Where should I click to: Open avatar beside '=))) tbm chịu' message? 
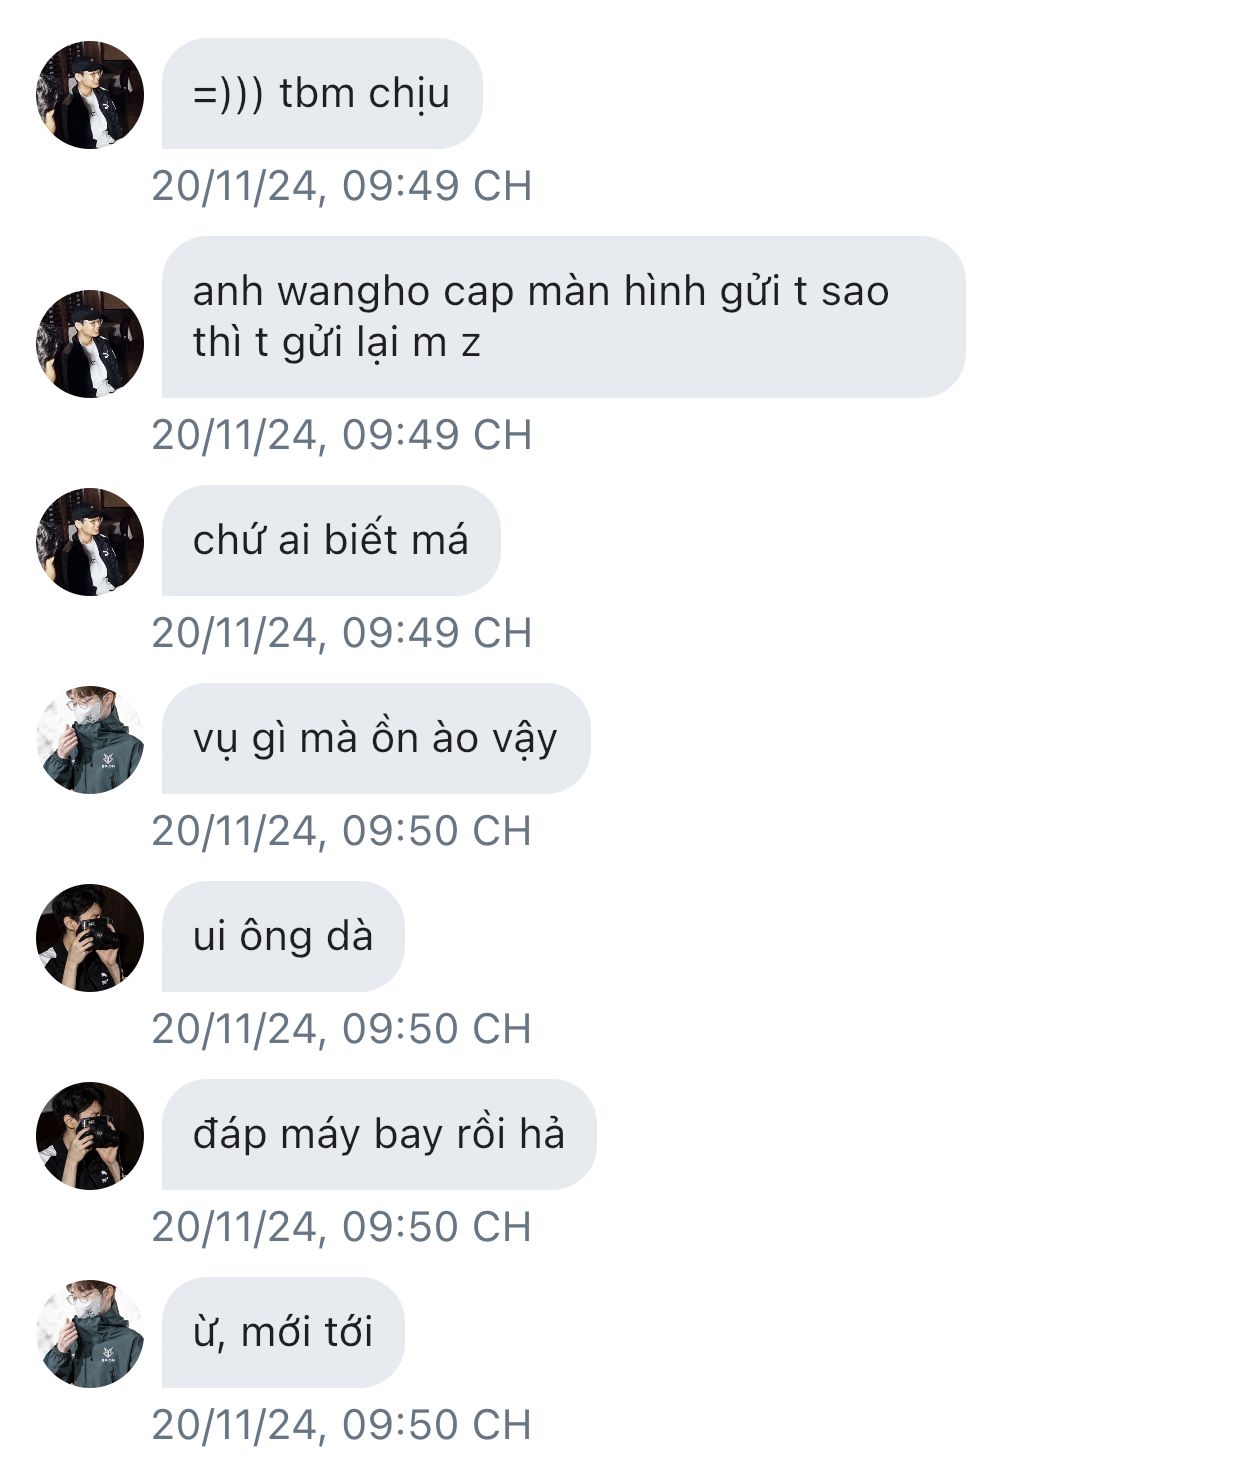pyautogui.click(x=90, y=95)
